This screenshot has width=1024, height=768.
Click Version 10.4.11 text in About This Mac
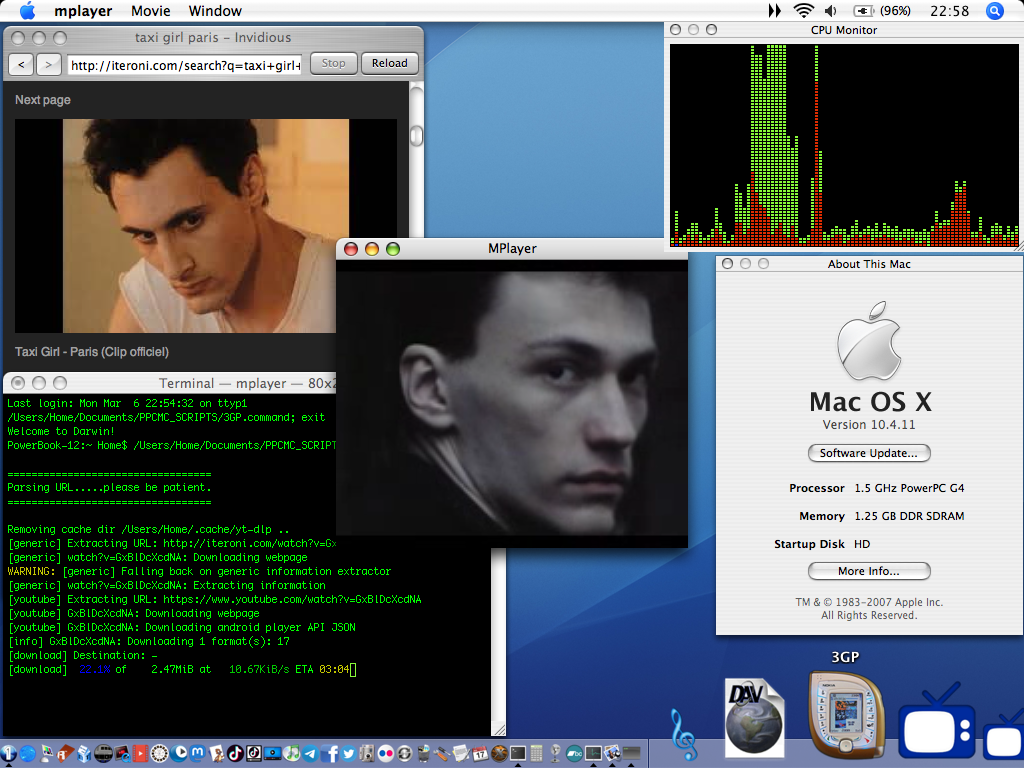pyautogui.click(x=869, y=424)
